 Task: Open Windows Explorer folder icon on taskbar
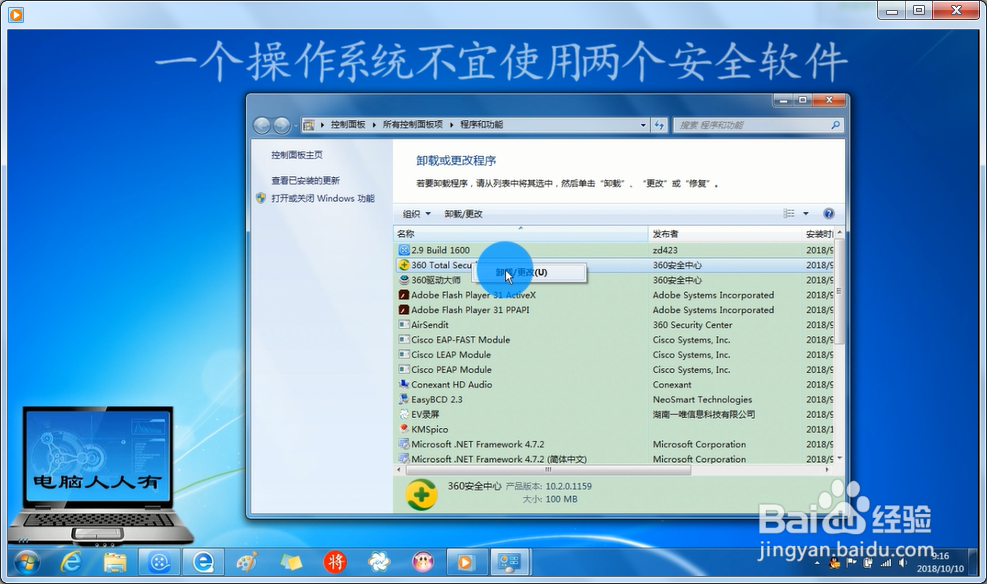pyautogui.click(x=115, y=562)
